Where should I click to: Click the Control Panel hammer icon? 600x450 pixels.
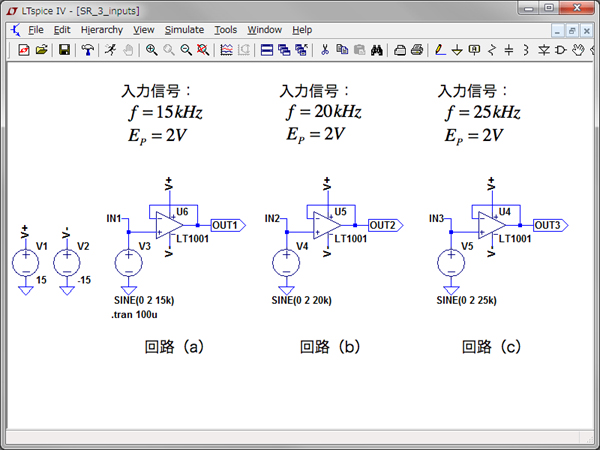click(88, 49)
